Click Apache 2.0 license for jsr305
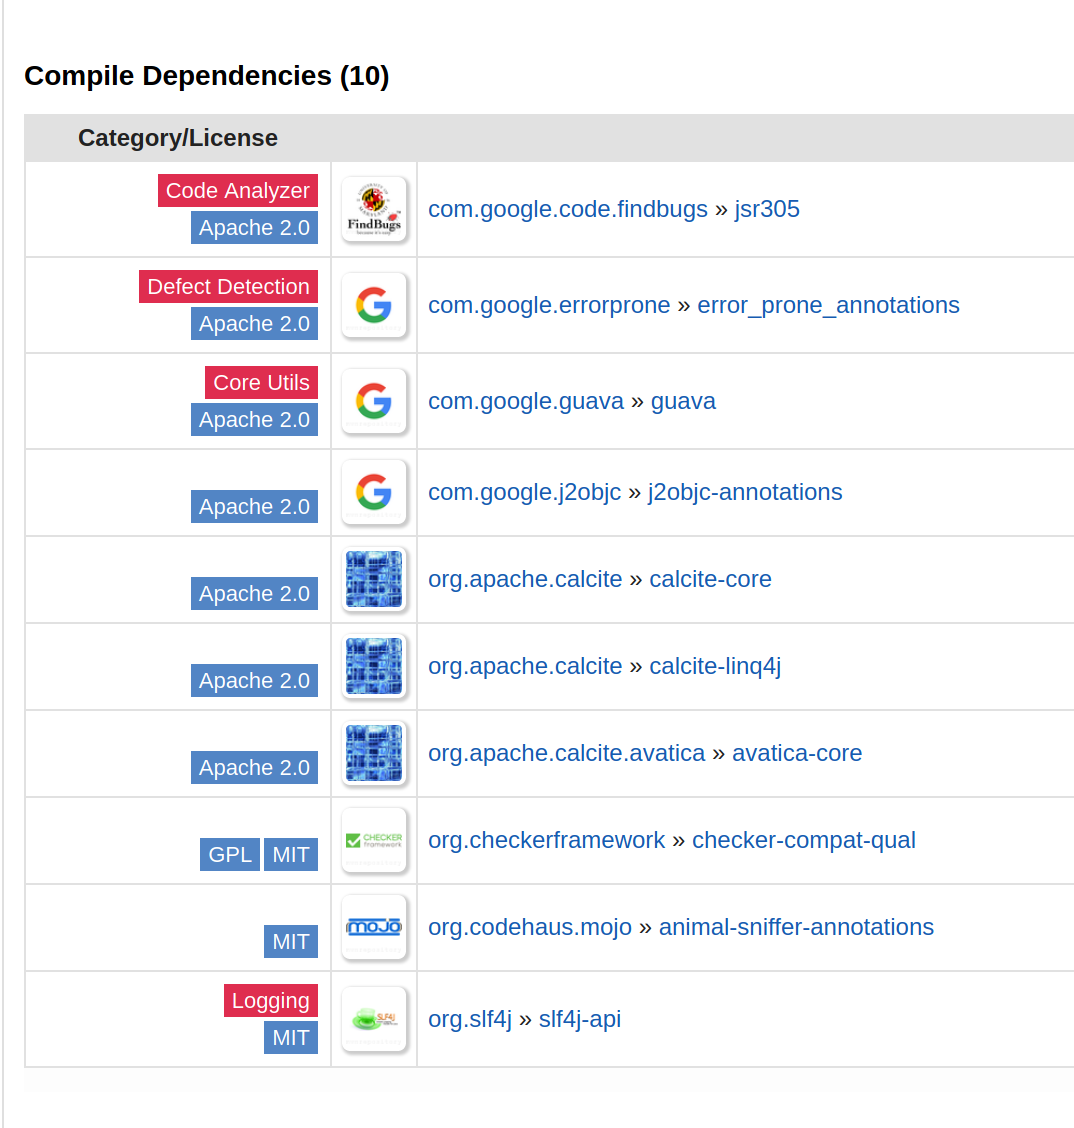The height and width of the screenshot is (1128, 1074). pos(255,227)
